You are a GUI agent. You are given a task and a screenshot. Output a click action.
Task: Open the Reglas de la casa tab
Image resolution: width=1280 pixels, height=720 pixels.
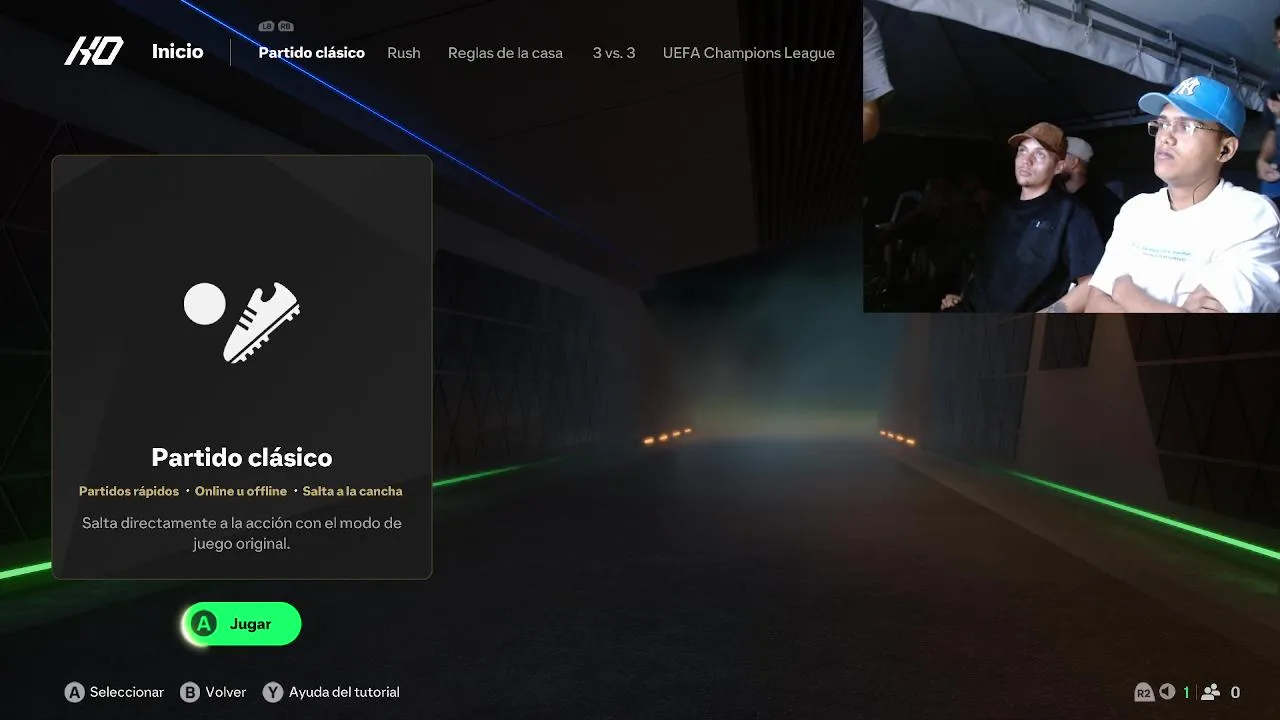point(505,53)
